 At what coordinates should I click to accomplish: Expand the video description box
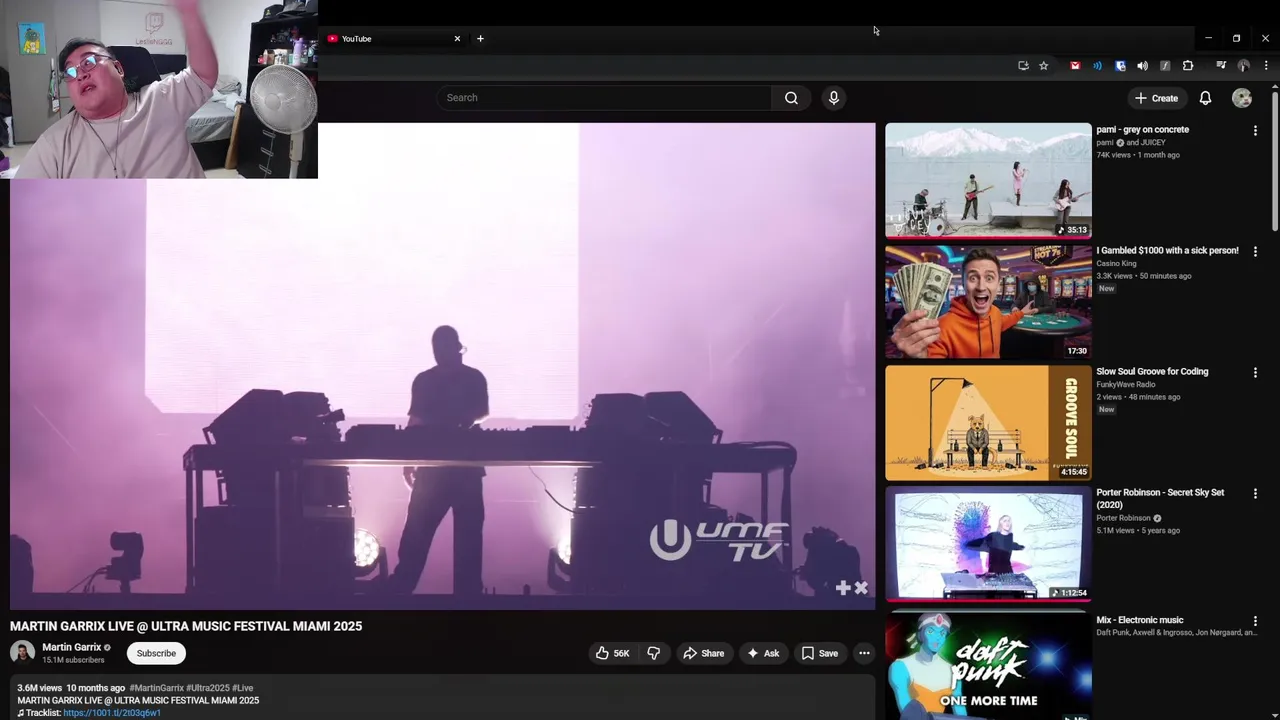tap(442, 699)
